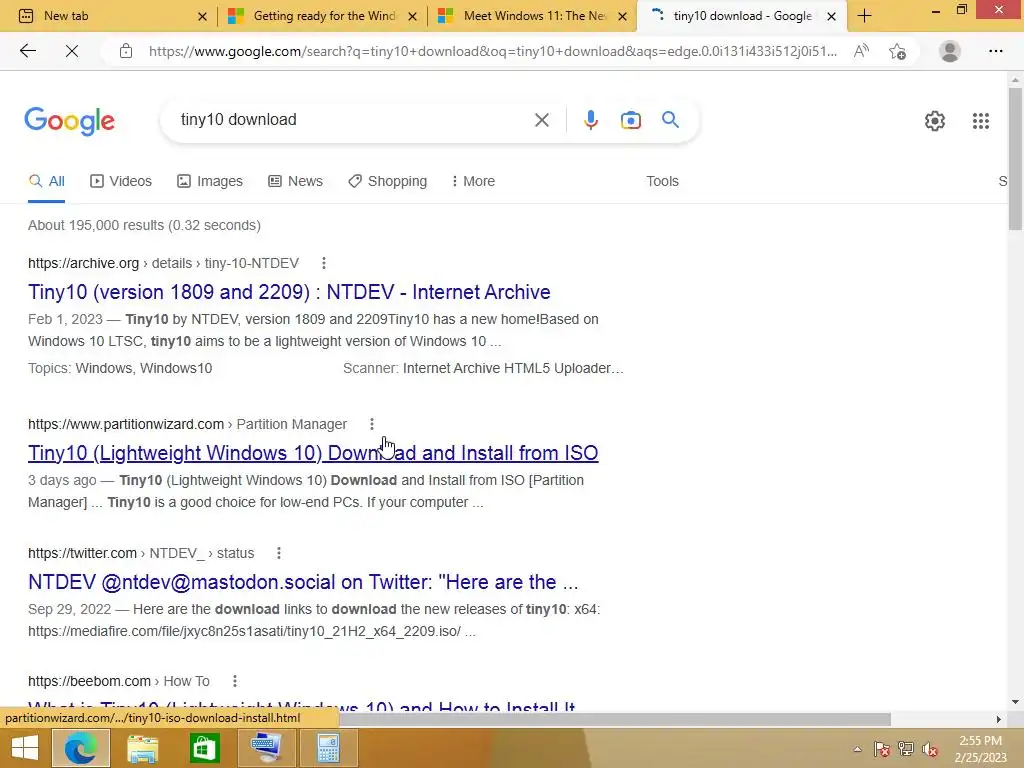Open a new tab with plus button
The width and height of the screenshot is (1024, 768).
pos(864,16)
